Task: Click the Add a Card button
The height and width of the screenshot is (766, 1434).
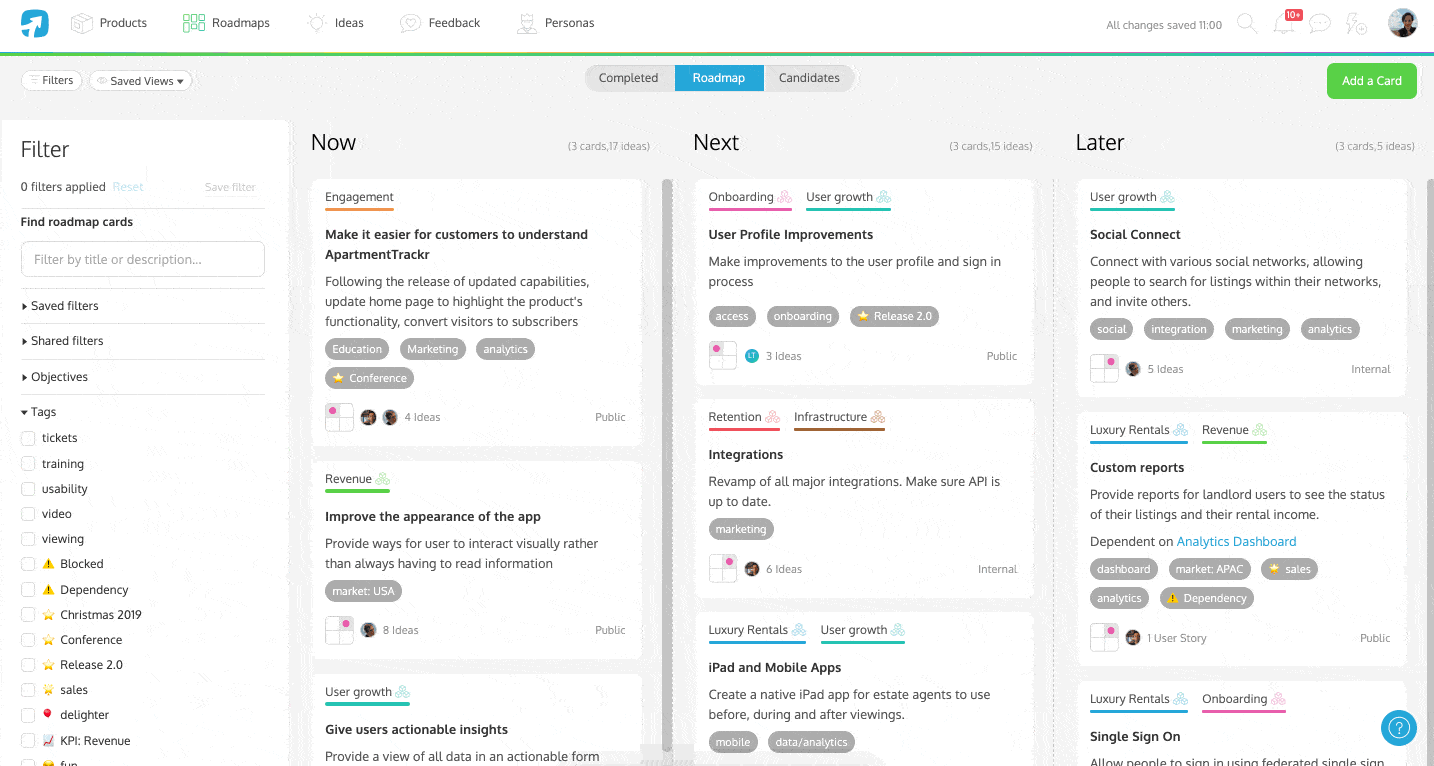Action: (1371, 81)
